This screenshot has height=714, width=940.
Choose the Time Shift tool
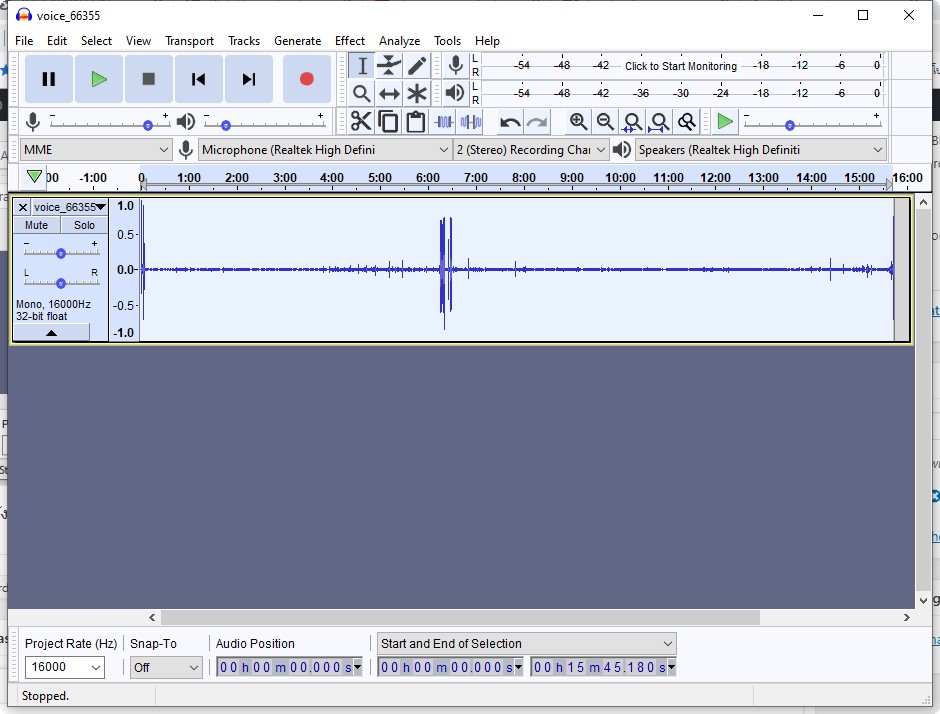click(389, 94)
